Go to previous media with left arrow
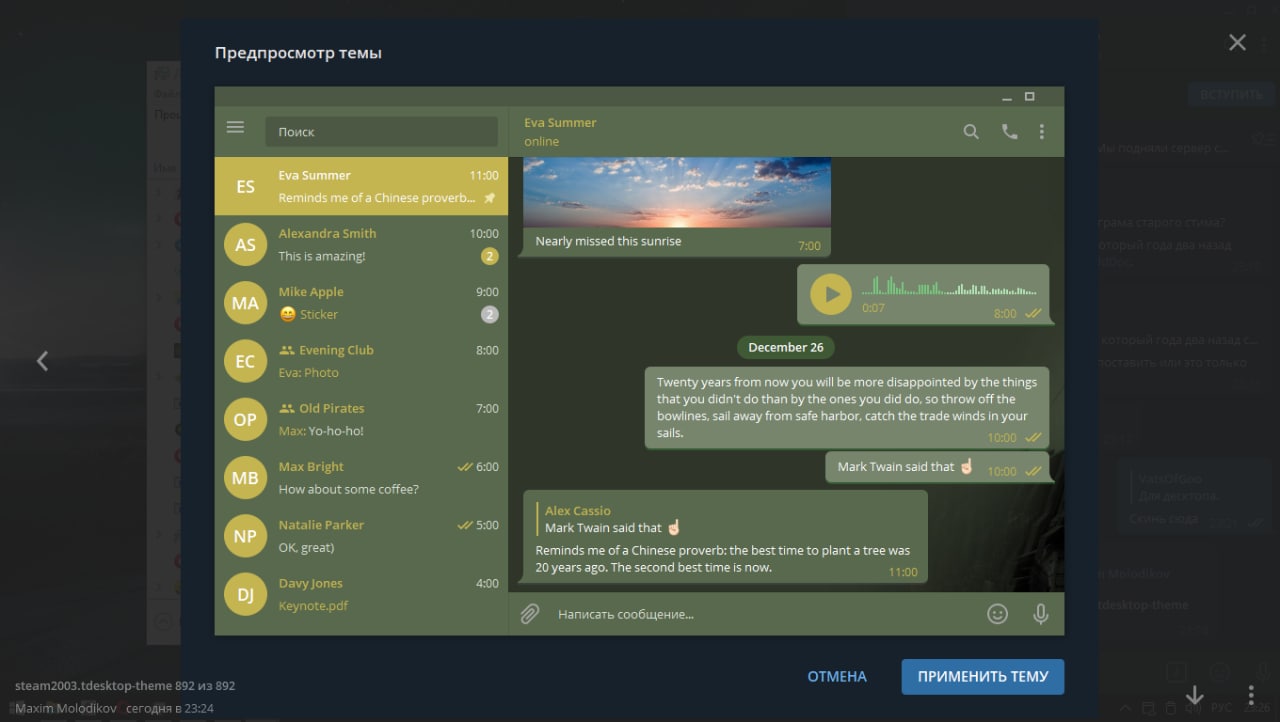This screenshot has width=1280, height=722. 42,361
